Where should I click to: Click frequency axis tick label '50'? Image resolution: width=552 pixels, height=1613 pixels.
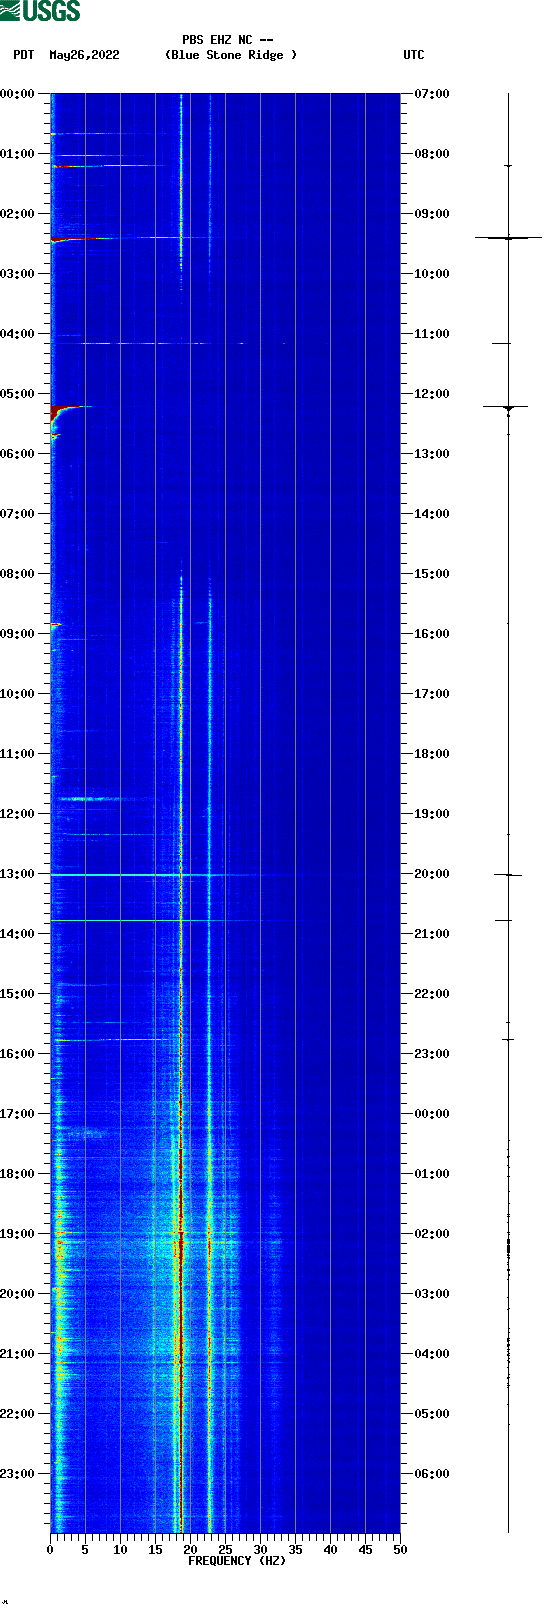click(x=400, y=1550)
